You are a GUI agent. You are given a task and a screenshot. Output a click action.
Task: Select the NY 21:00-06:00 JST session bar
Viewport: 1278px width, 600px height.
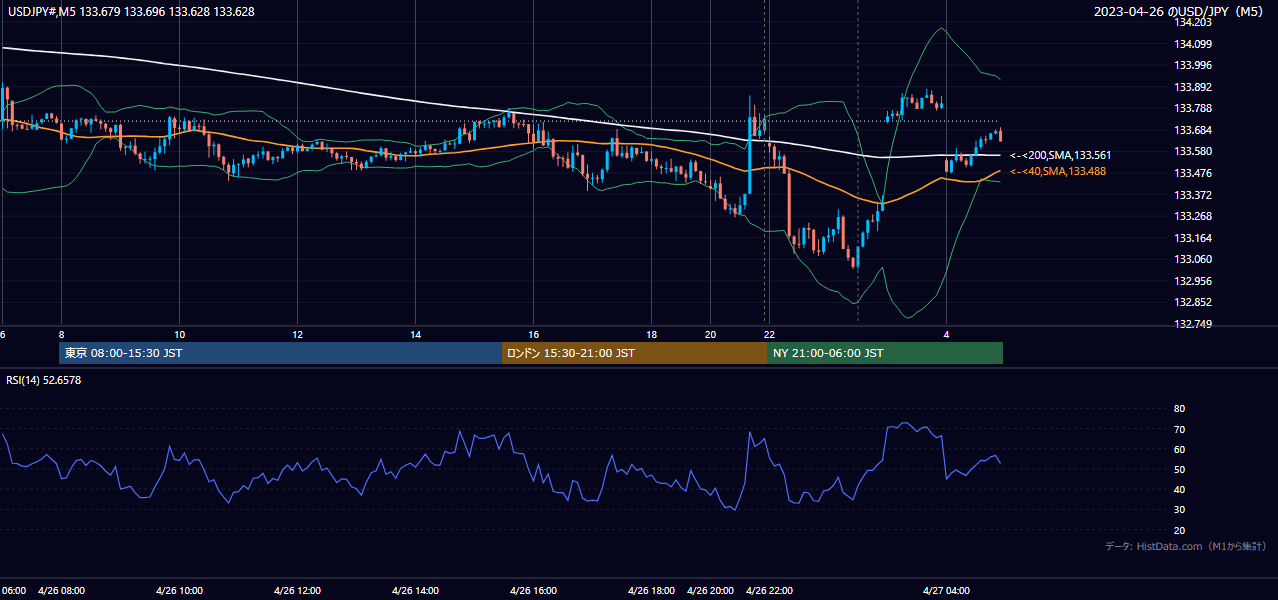pyautogui.click(x=885, y=353)
